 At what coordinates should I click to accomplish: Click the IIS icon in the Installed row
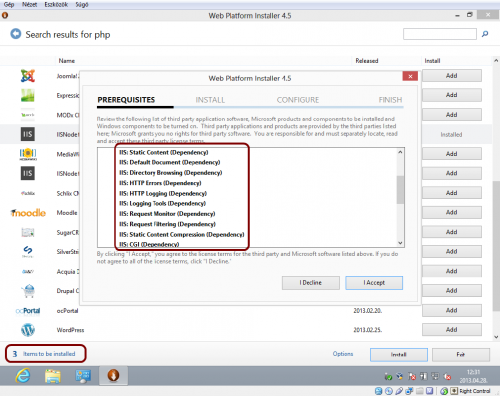coord(28,134)
